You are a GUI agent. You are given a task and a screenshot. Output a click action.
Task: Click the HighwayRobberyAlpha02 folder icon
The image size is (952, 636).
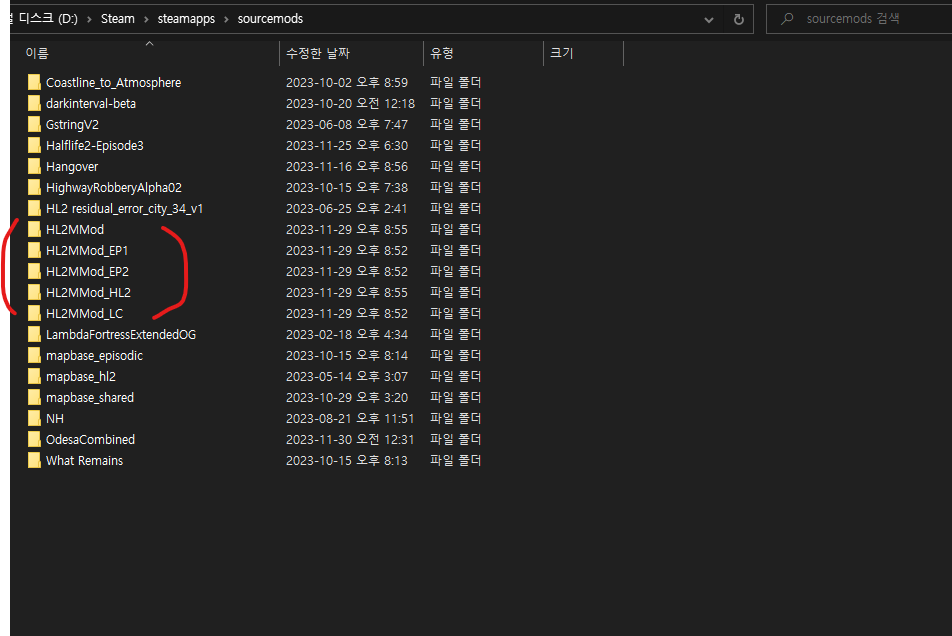(x=34, y=188)
